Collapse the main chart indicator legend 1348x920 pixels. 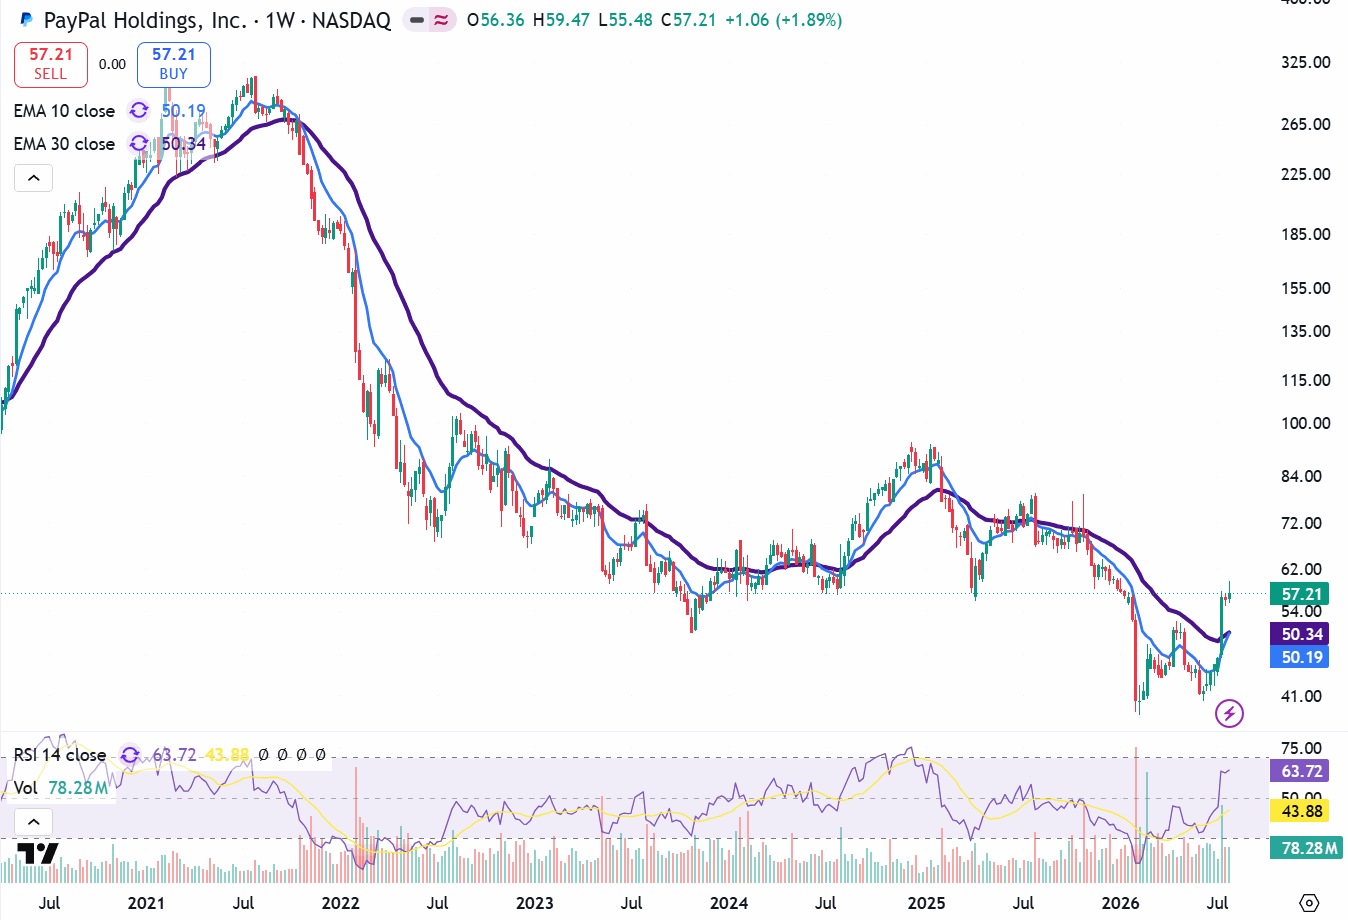[x=33, y=178]
